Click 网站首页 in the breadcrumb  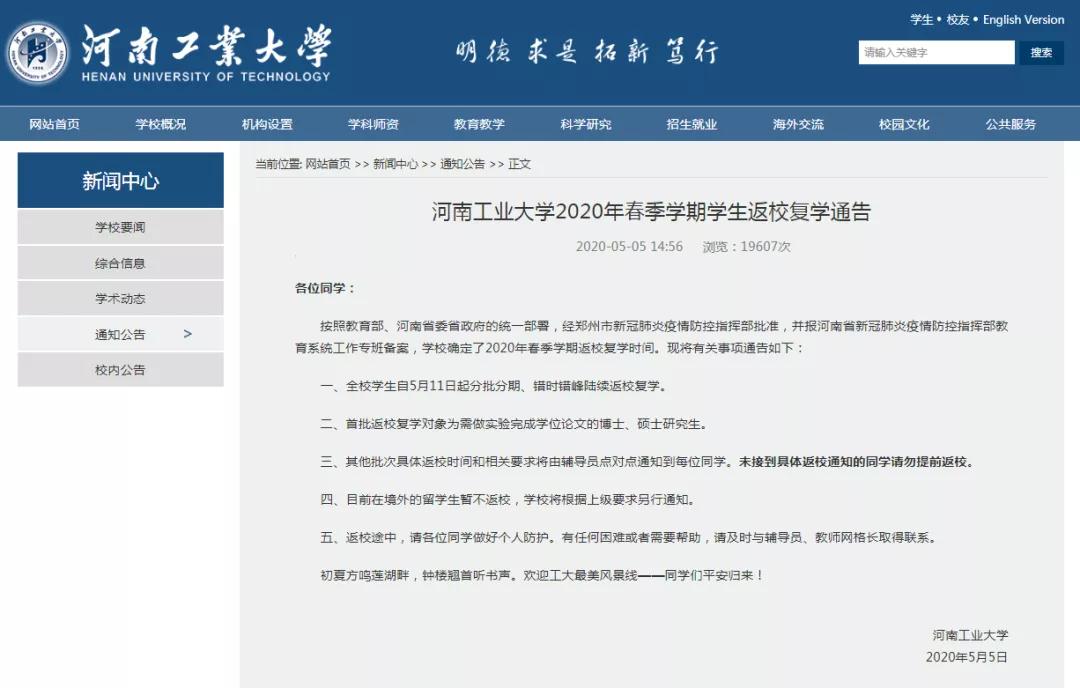[x=328, y=164]
